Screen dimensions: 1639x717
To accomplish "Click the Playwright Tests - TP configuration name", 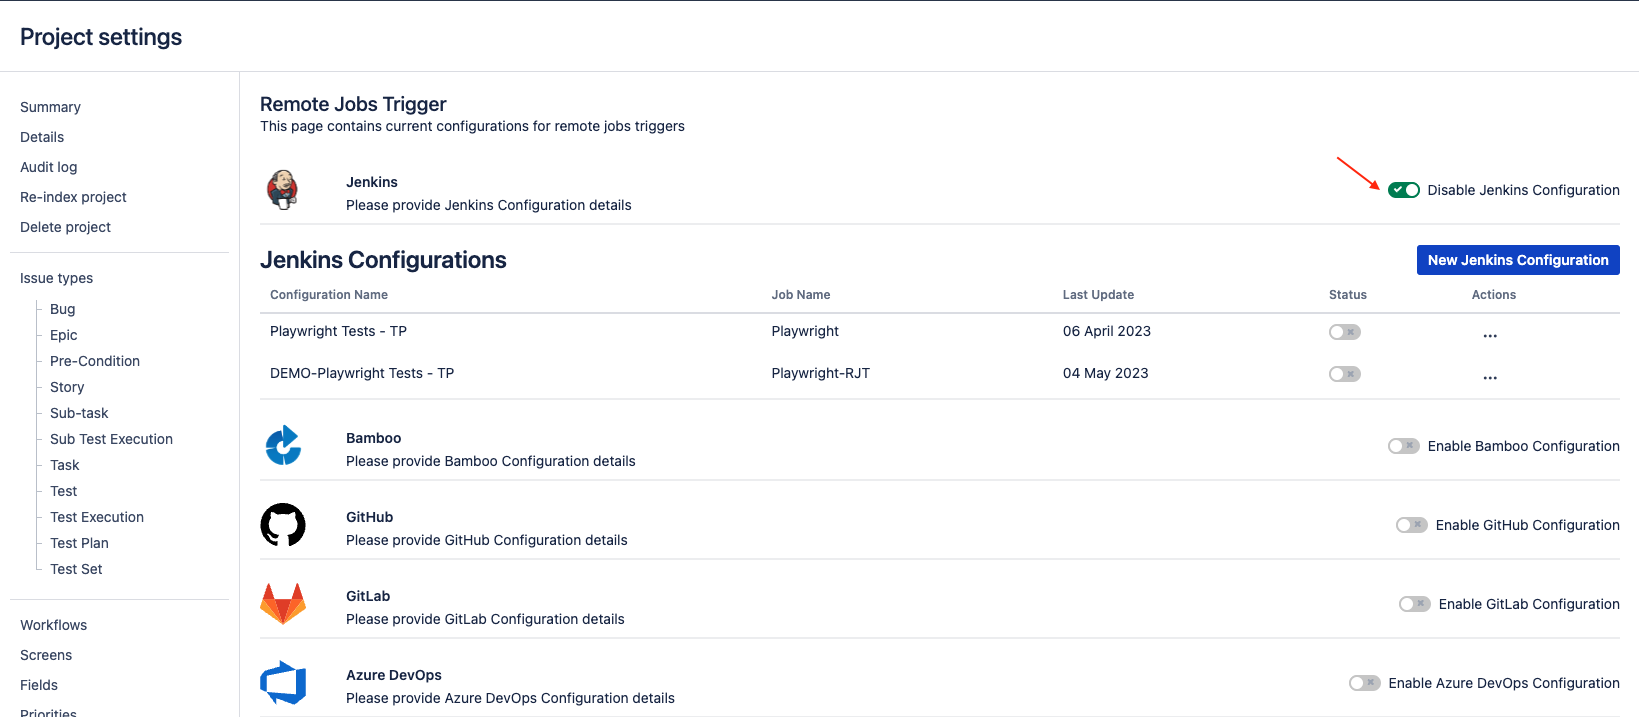I will [x=338, y=331].
